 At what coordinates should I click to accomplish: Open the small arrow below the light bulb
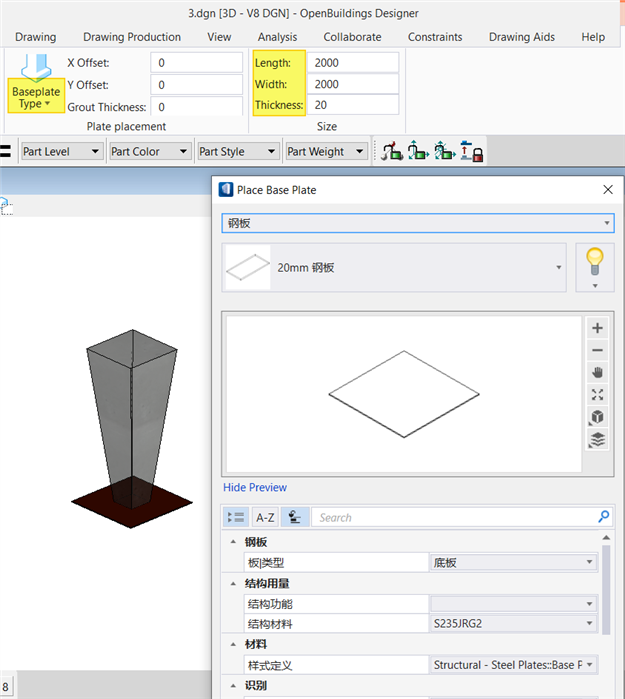click(595, 286)
